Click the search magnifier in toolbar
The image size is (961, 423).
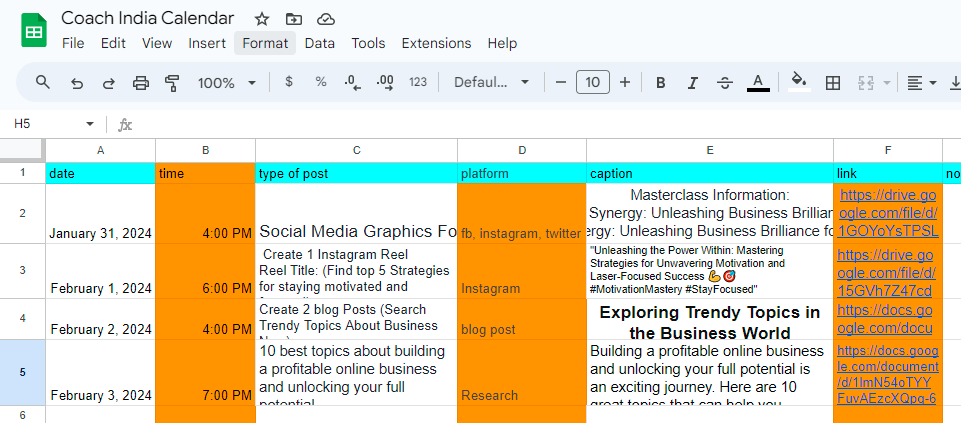(42, 83)
